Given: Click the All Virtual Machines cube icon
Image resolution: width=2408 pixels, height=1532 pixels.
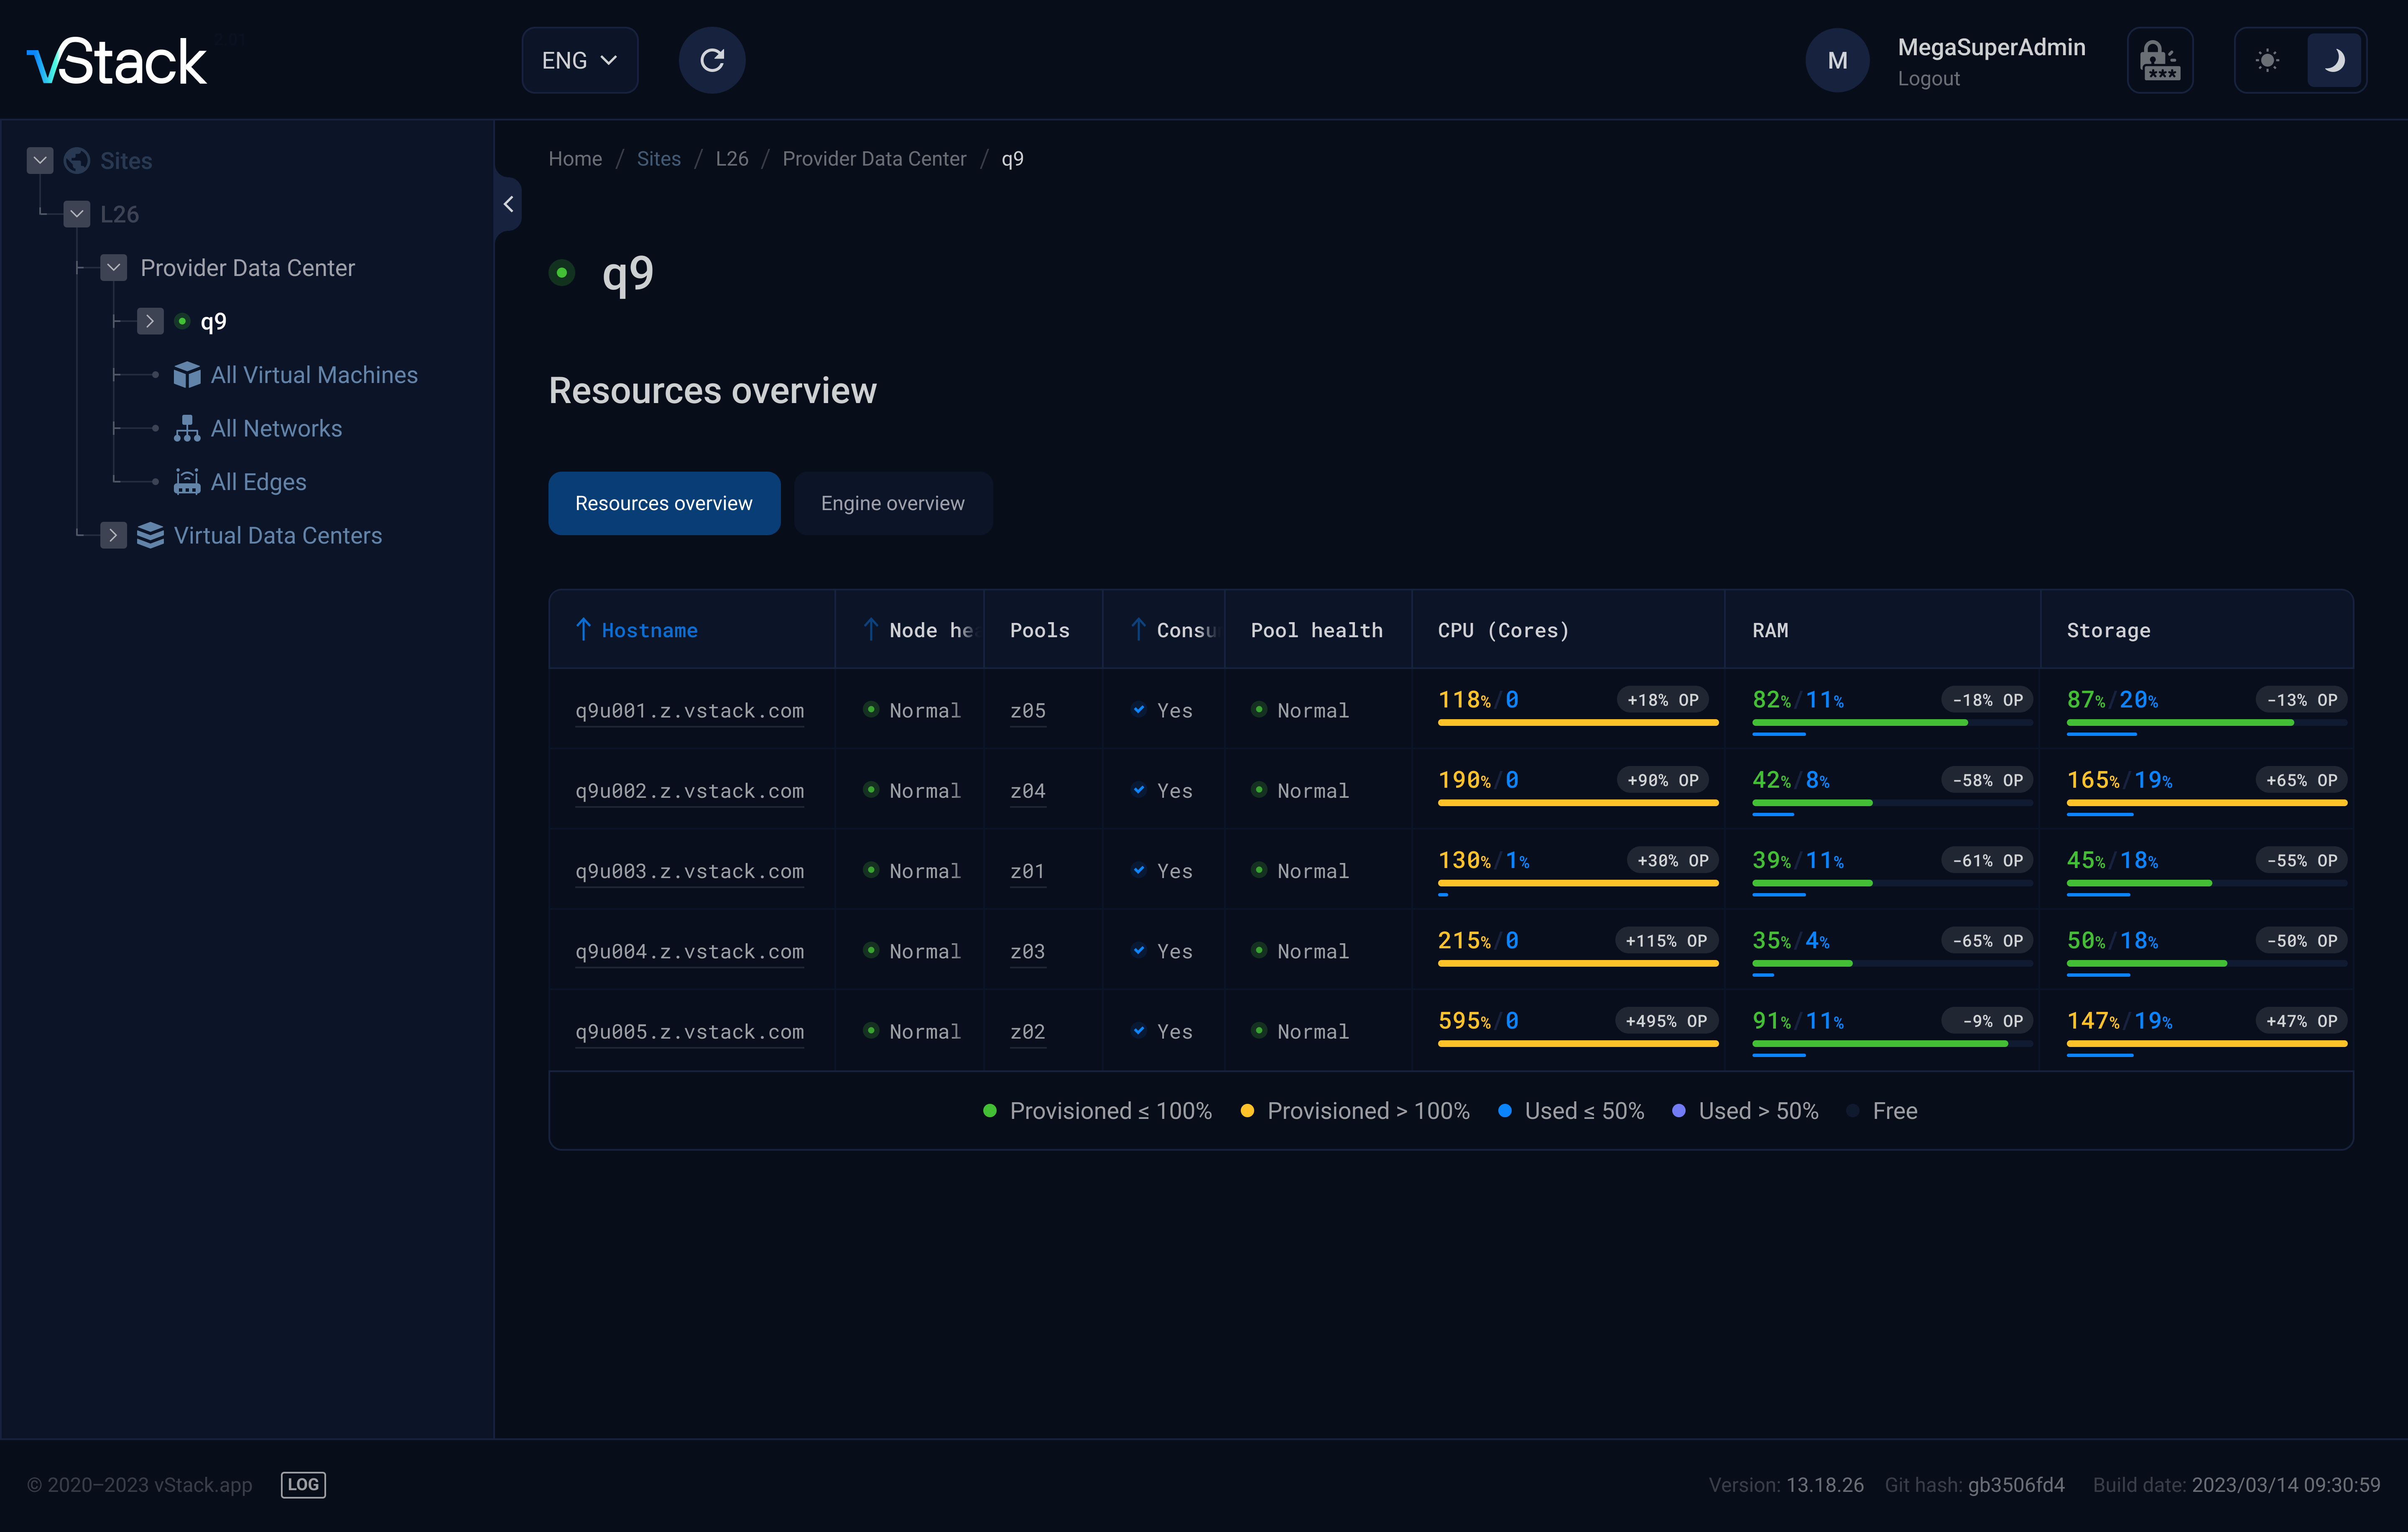Looking at the screenshot, I should click(x=187, y=375).
